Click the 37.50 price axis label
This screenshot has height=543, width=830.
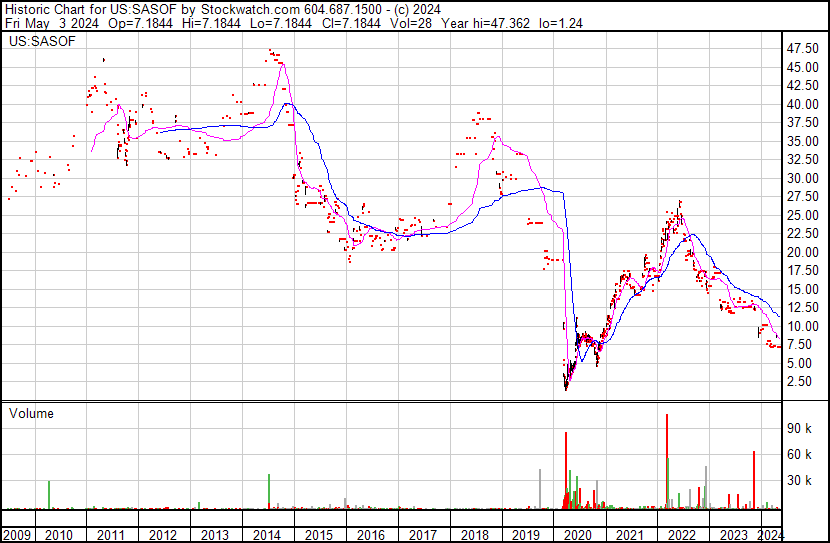click(x=802, y=123)
